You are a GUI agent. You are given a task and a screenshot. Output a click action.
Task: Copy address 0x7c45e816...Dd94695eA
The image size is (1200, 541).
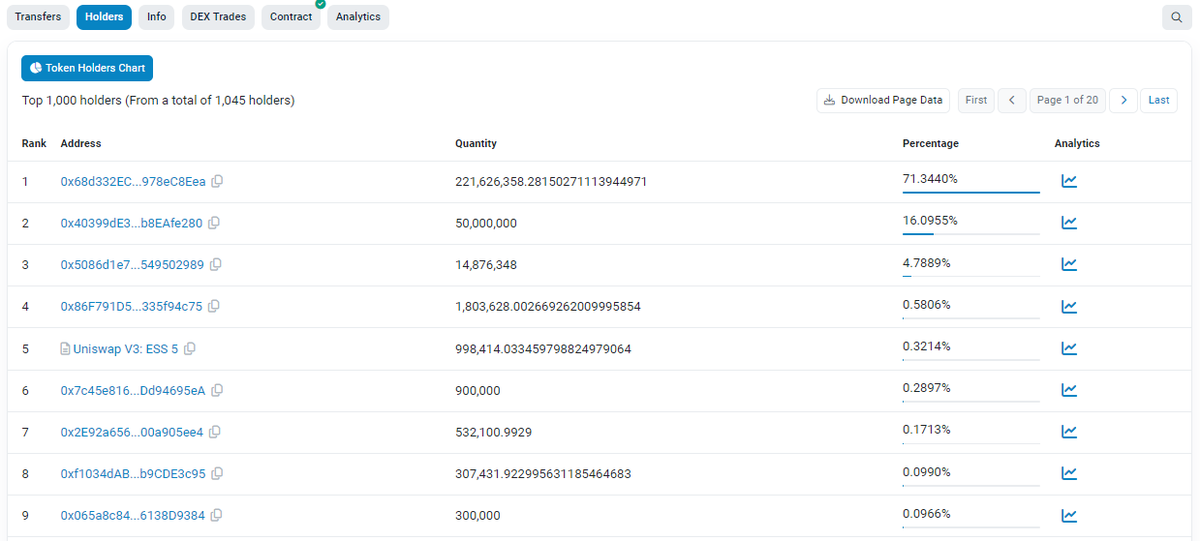pyautogui.click(x=217, y=390)
